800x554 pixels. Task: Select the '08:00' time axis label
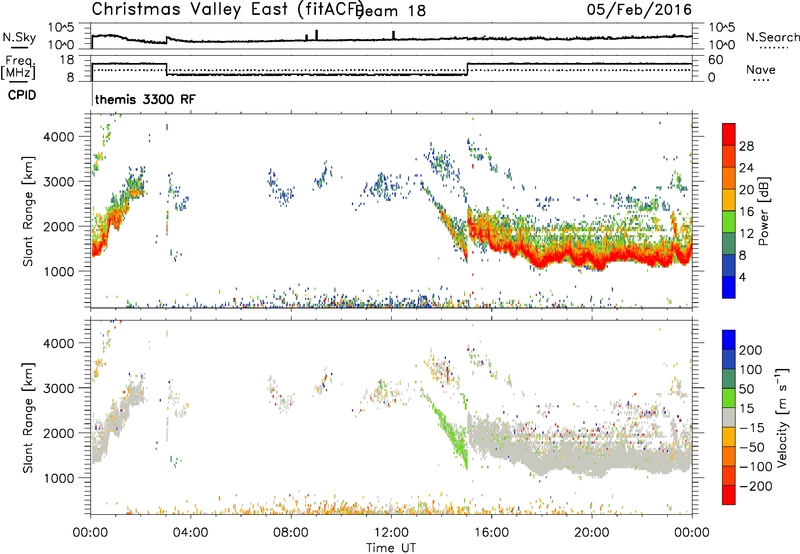pos(291,533)
